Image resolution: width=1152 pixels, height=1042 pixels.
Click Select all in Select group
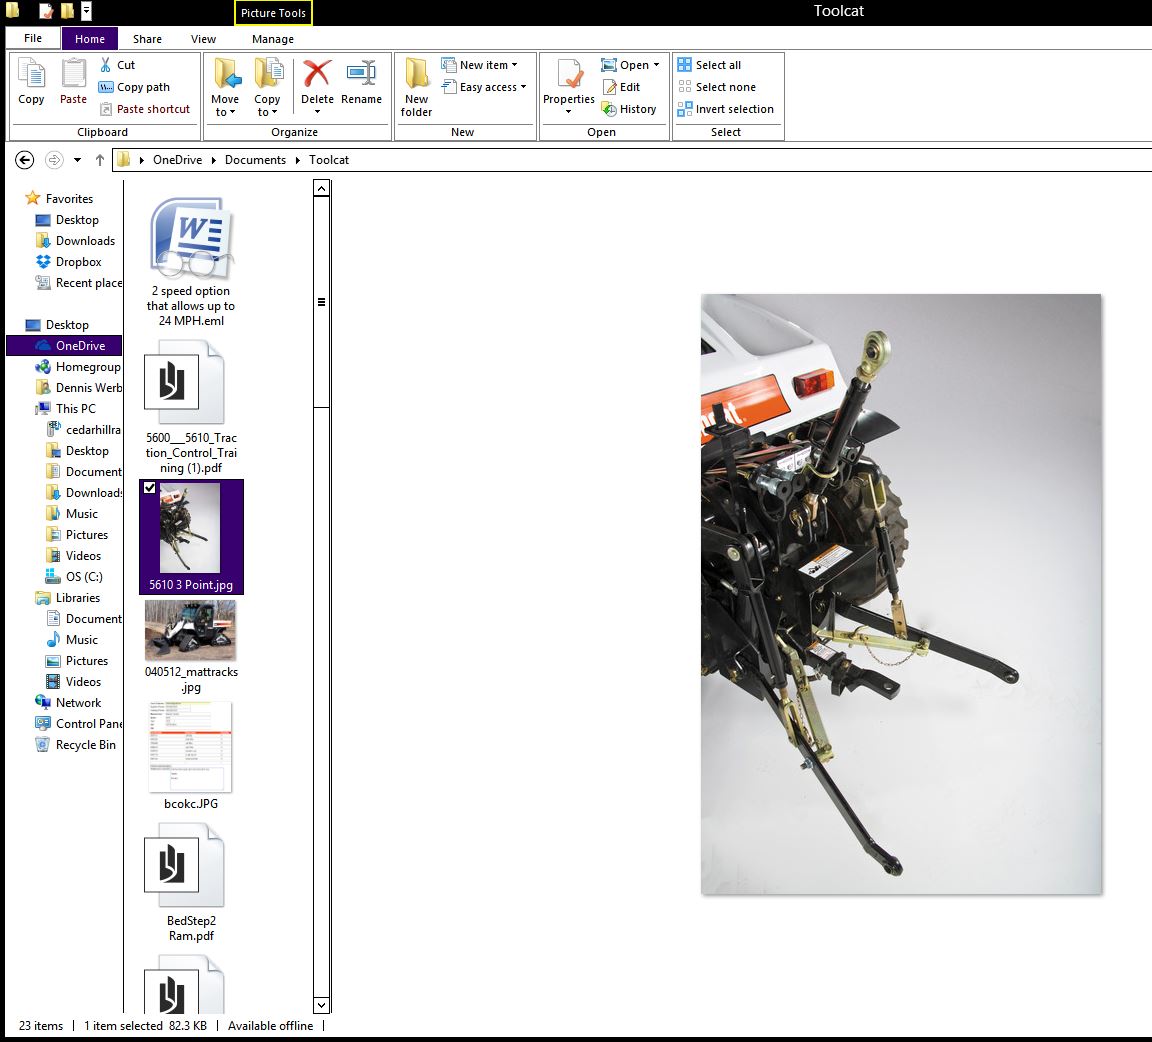pos(709,65)
